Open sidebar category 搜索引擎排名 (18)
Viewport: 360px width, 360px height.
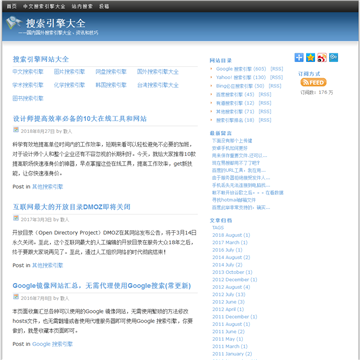(235, 120)
